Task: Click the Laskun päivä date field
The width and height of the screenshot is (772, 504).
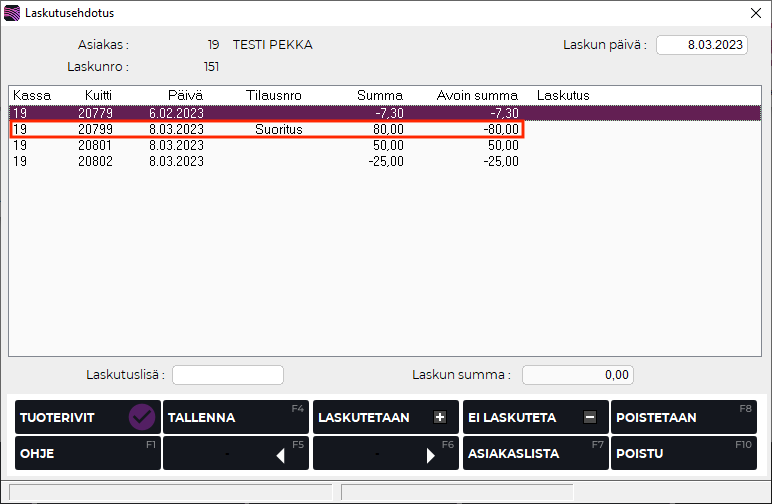Action: pyautogui.click(x=702, y=45)
